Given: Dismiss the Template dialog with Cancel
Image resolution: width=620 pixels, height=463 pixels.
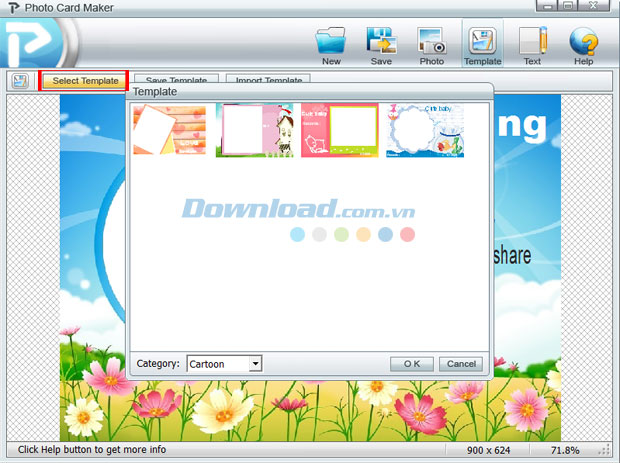Looking at the screenshot, I should (x=461, y=364).
